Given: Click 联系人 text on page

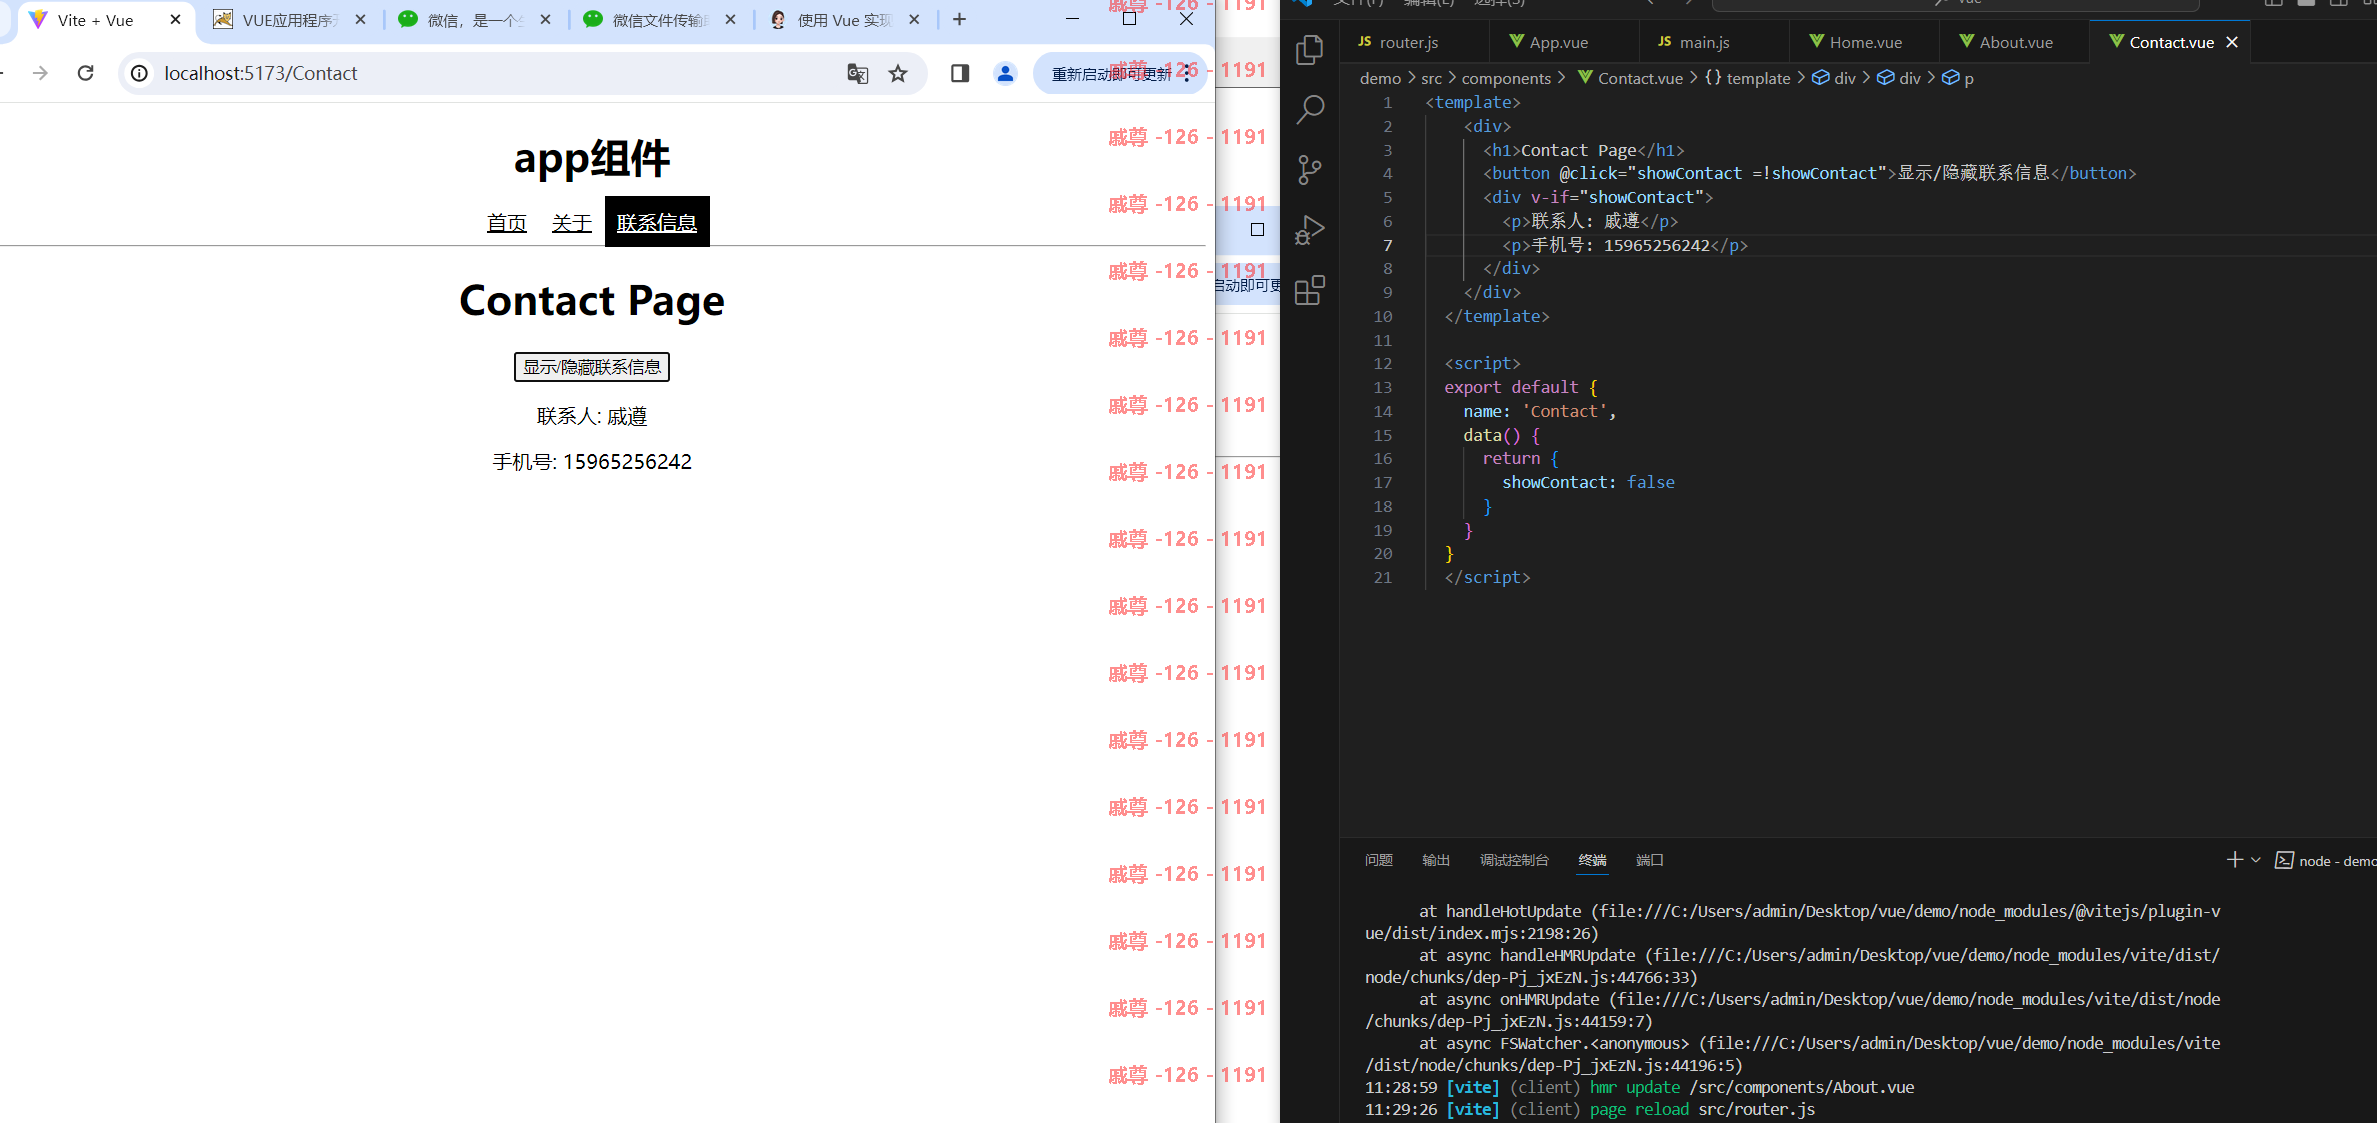Looking at the screenshot, I should [592, 416].
